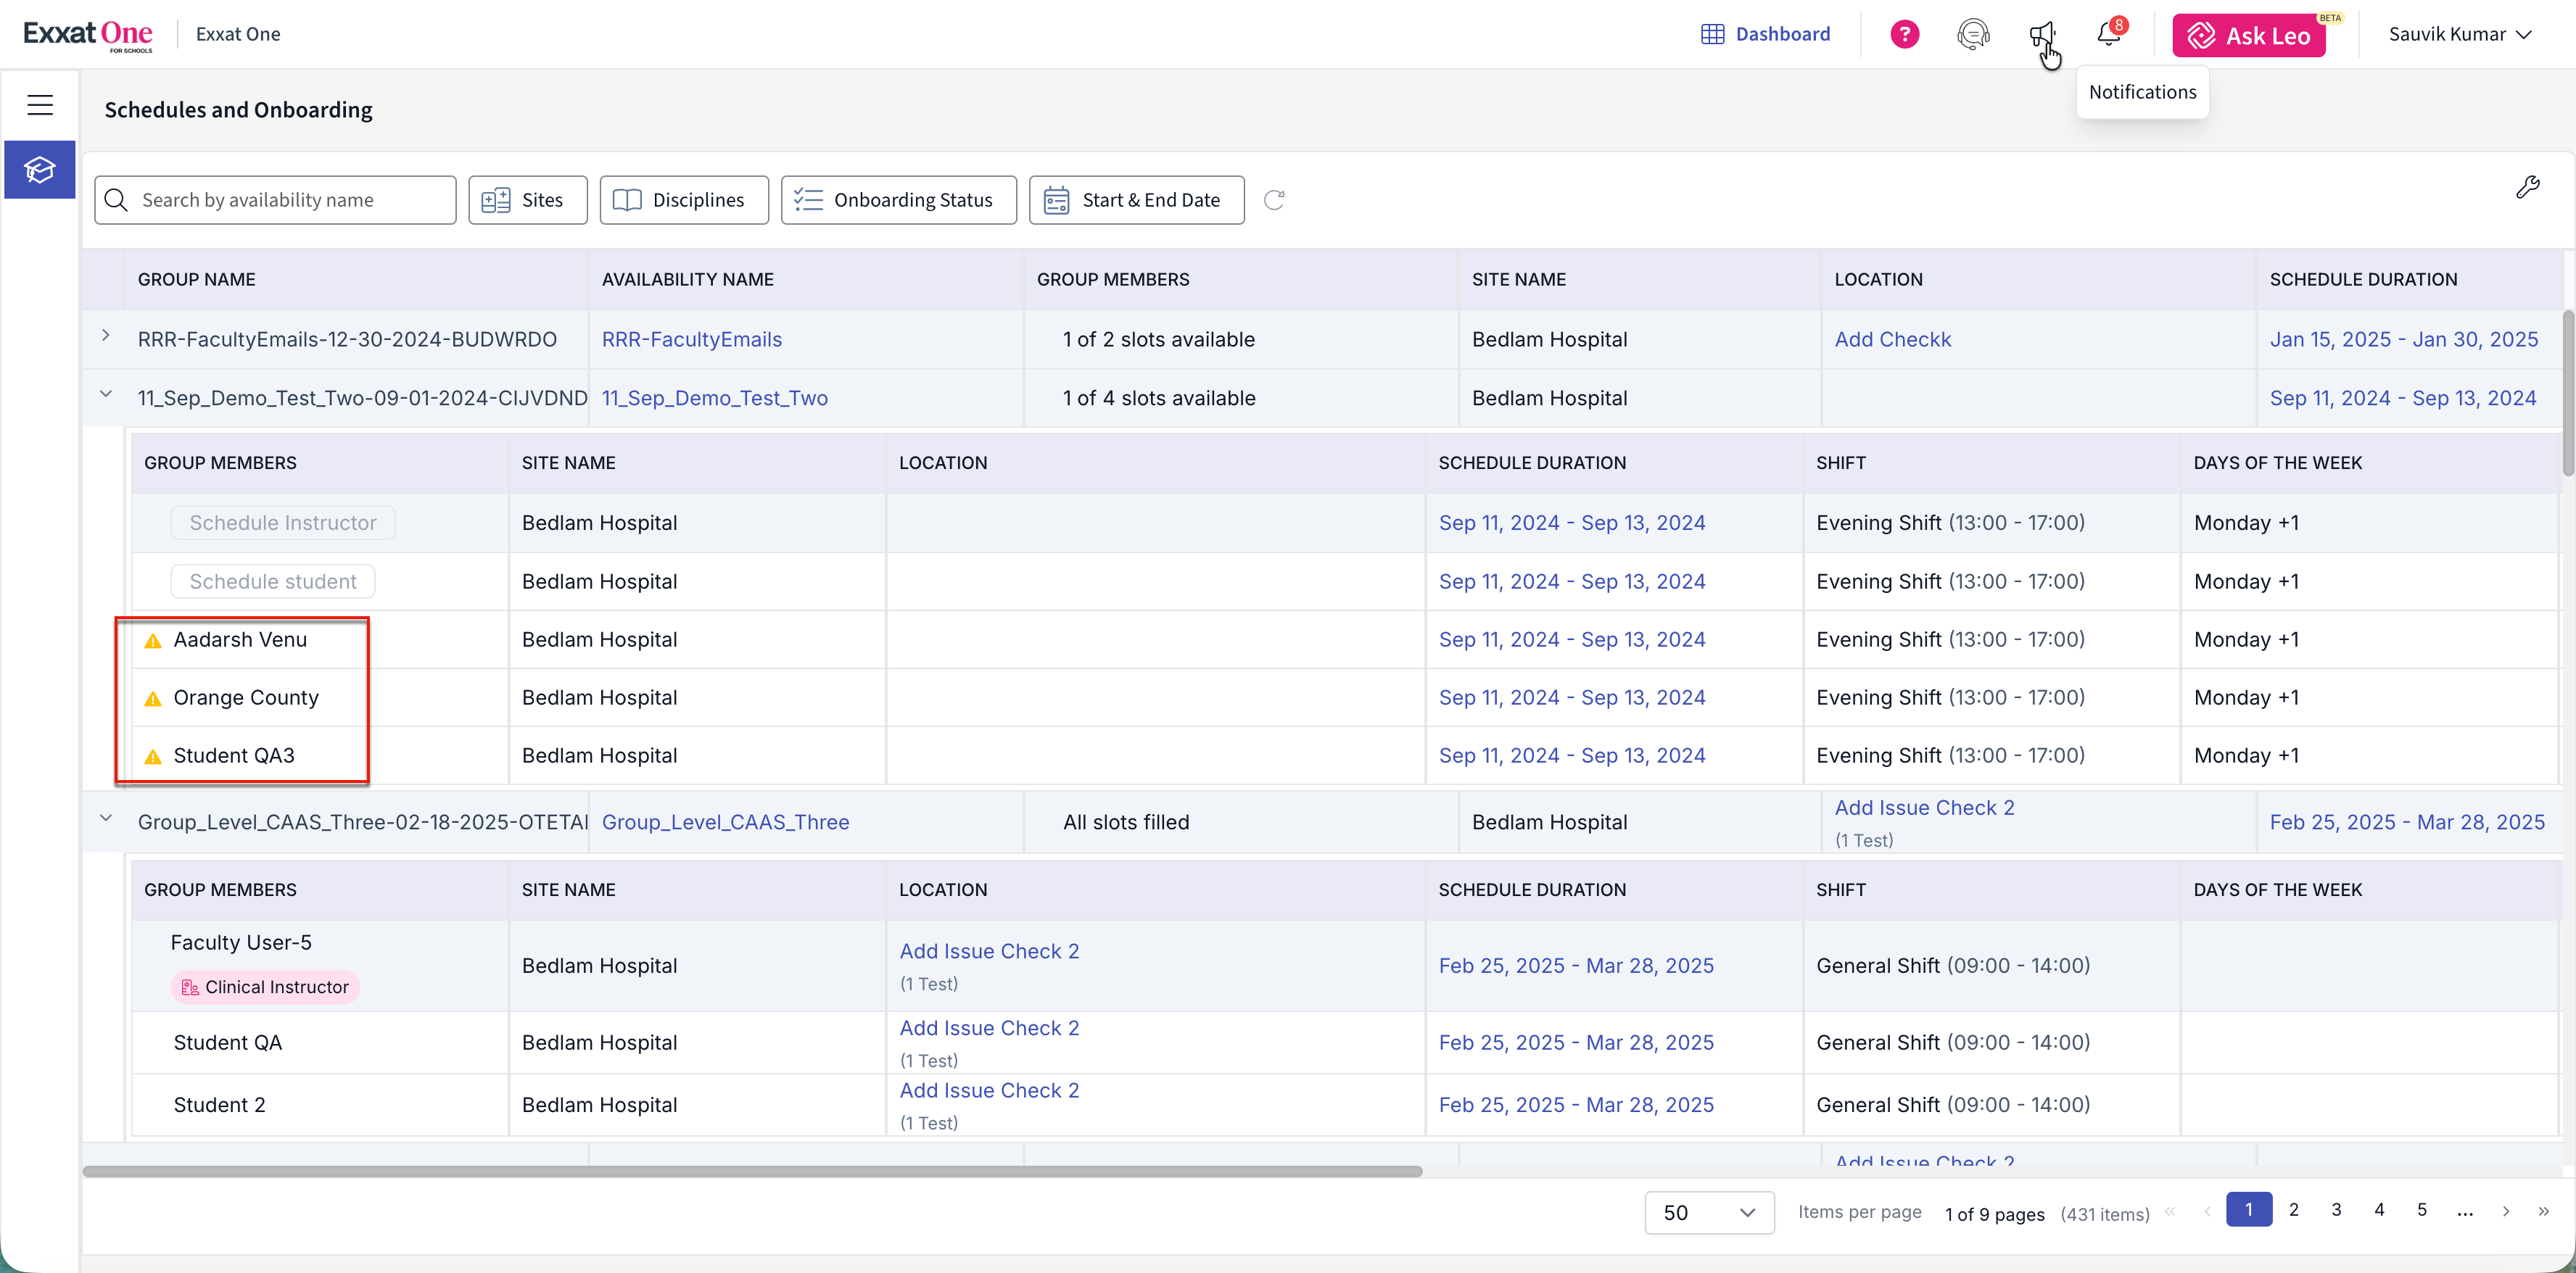Open the hamburger navigation menu

click(x=40, y=105)
